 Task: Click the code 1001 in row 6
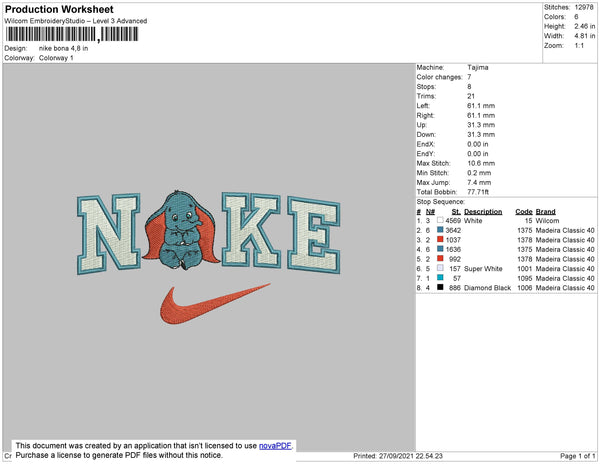[x=525, y=269]
